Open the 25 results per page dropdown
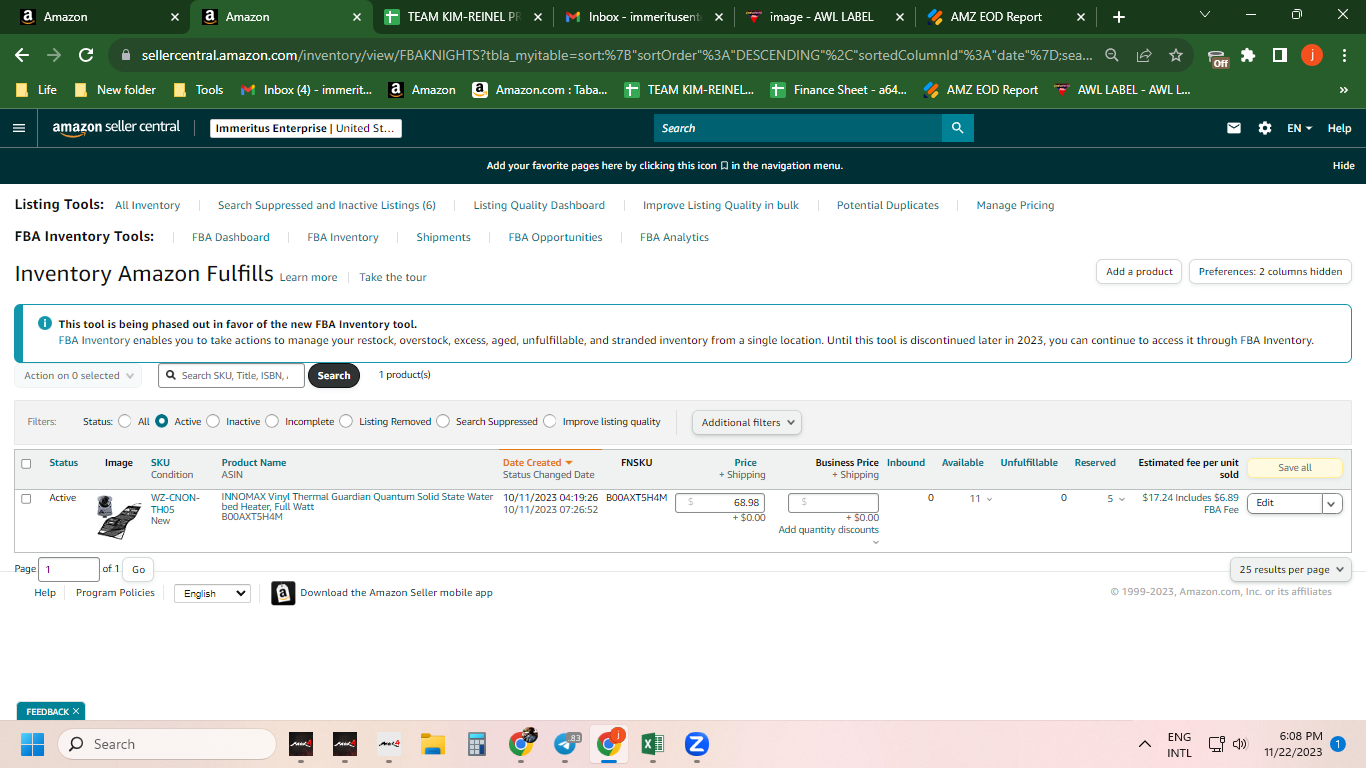Viewport: 1366px width, 768px height. 1291,569
